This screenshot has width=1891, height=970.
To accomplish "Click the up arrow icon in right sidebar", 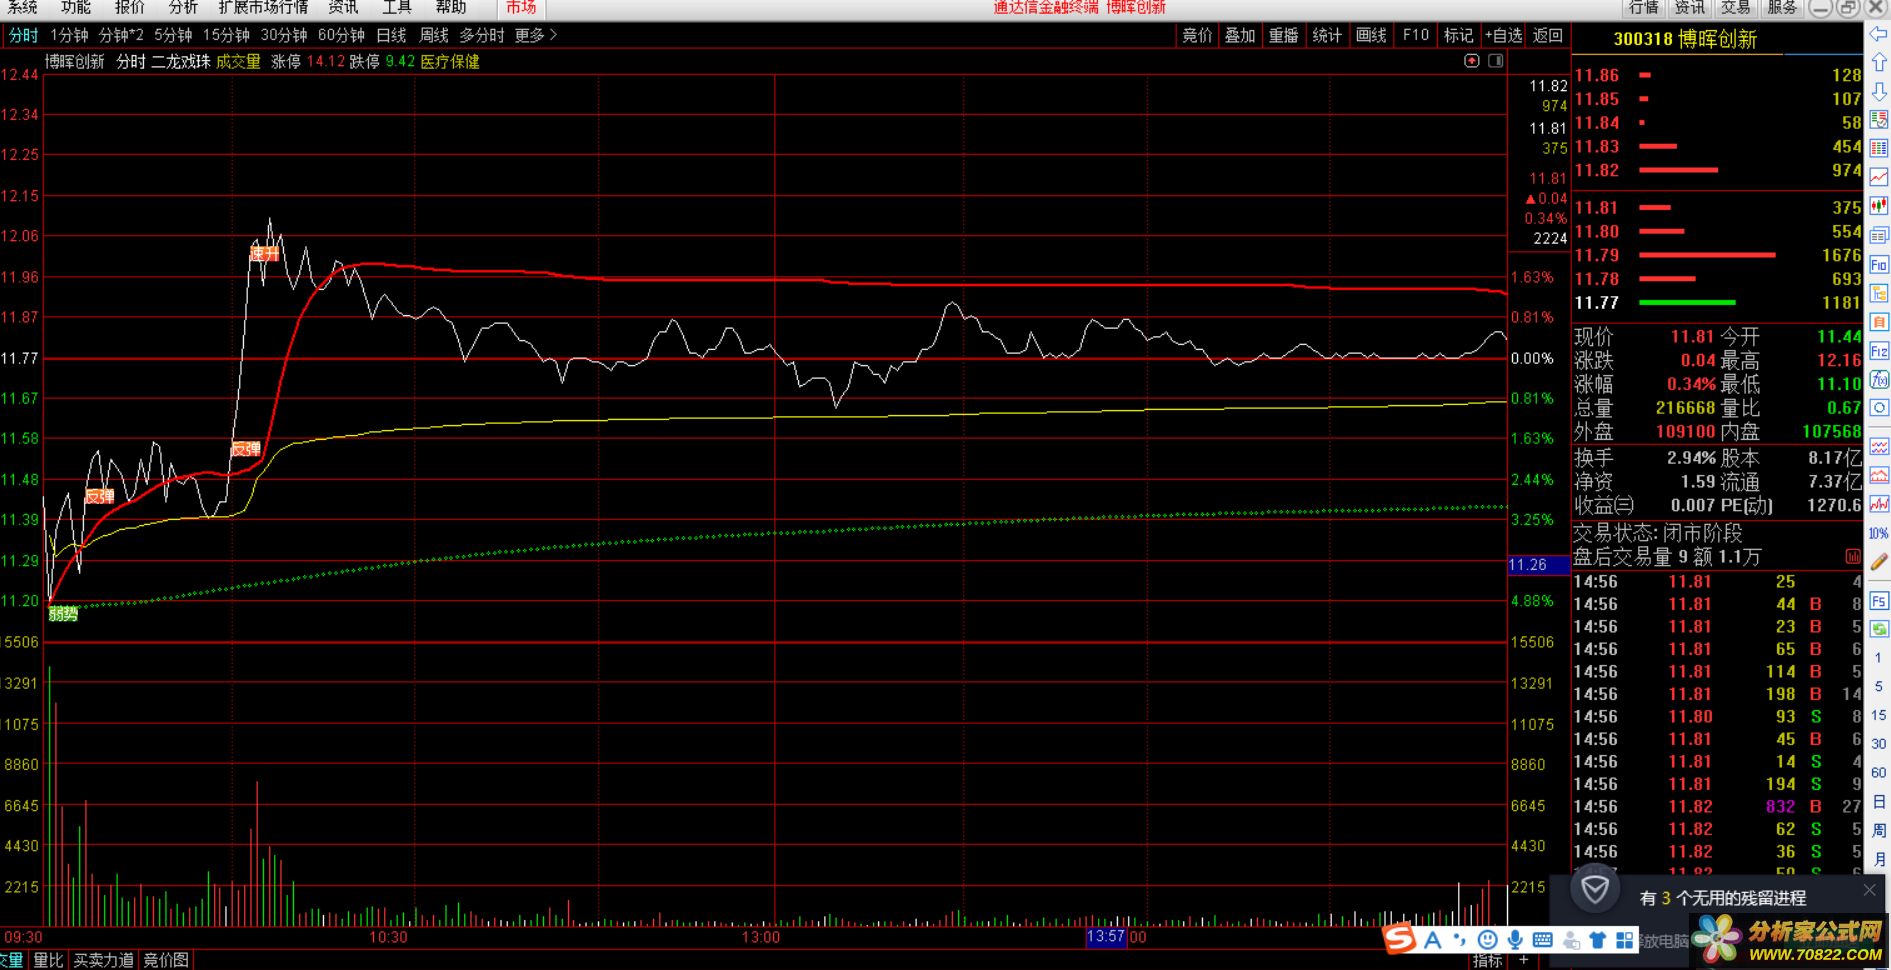I will 1879,62.
